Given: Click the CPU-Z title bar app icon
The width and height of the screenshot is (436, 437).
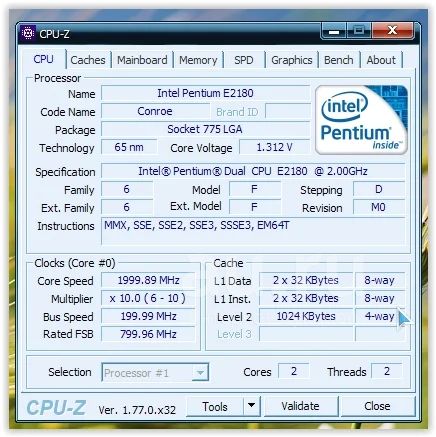Looking at the screenshot, I should (27, 33).
